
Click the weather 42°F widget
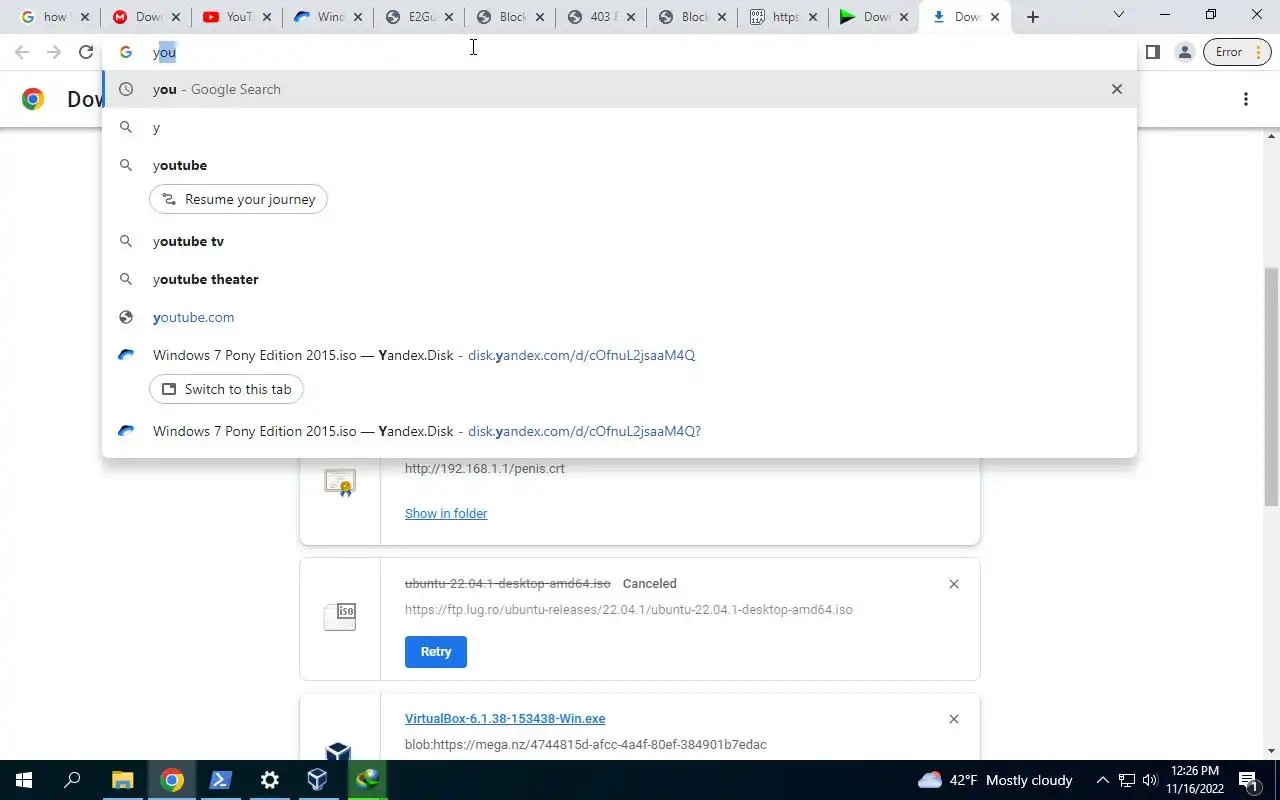click(995, 780)
